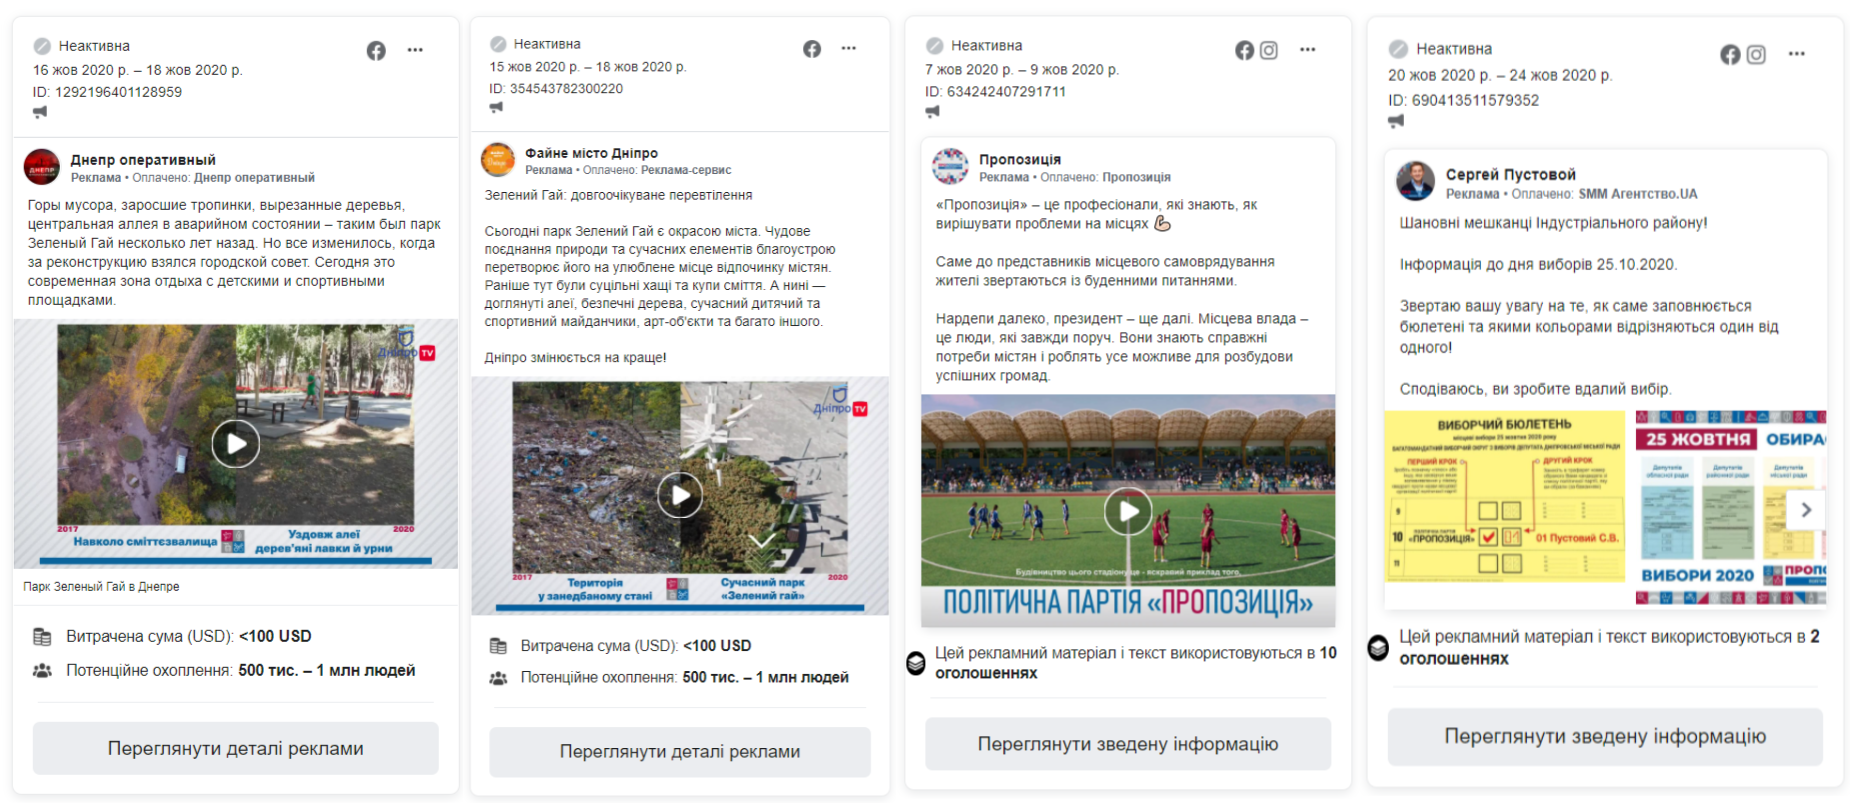Click megaphone icon under ID 1292196401128959
Viewport: 1857px width, 803px height.
(x=40, y=113)
